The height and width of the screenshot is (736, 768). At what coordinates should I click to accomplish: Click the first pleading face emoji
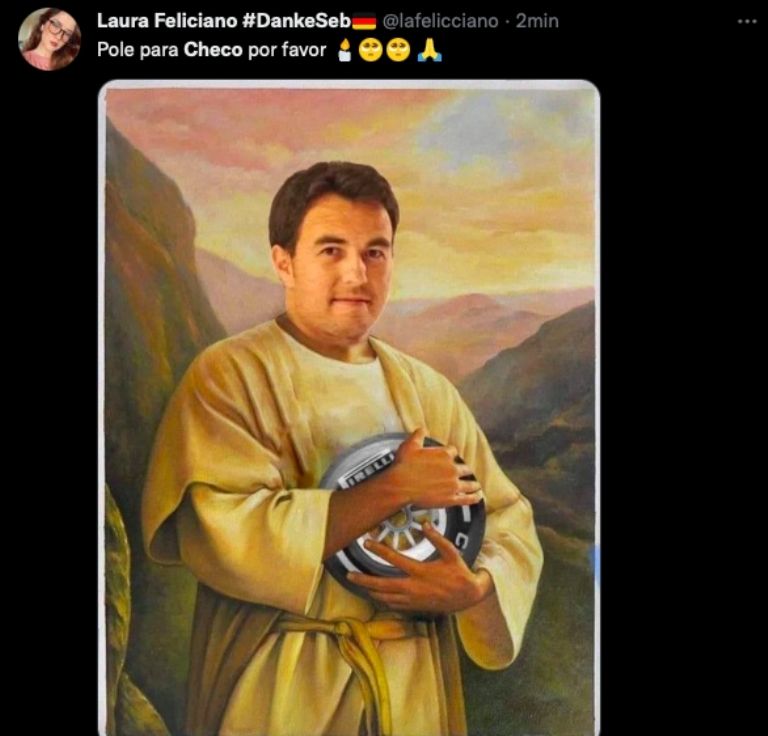[x=371, y=51]
